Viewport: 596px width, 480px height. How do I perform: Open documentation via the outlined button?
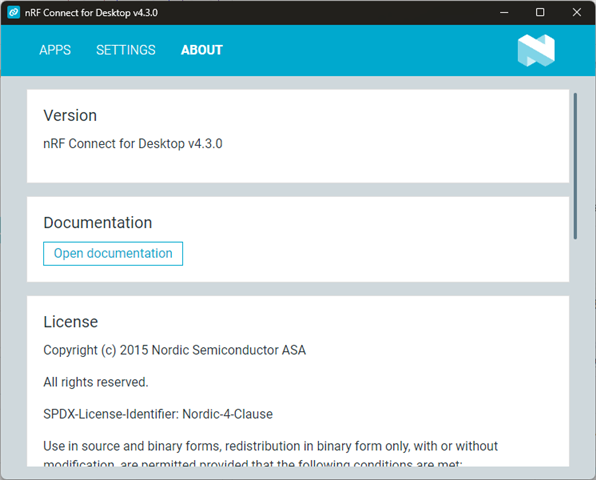tap(113, 253)
